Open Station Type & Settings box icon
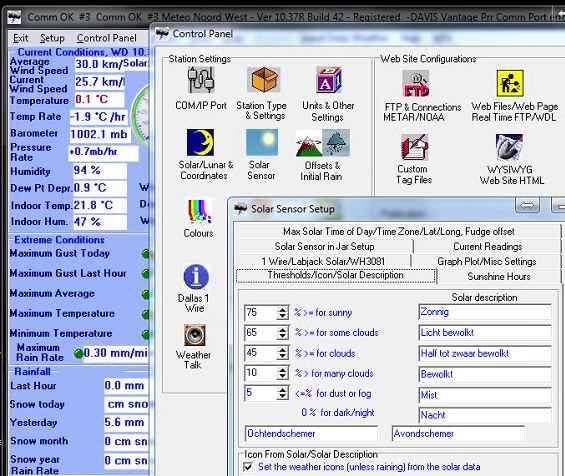Image resolution: width=565 pixels, height=476 pixels. click(264, 80)
